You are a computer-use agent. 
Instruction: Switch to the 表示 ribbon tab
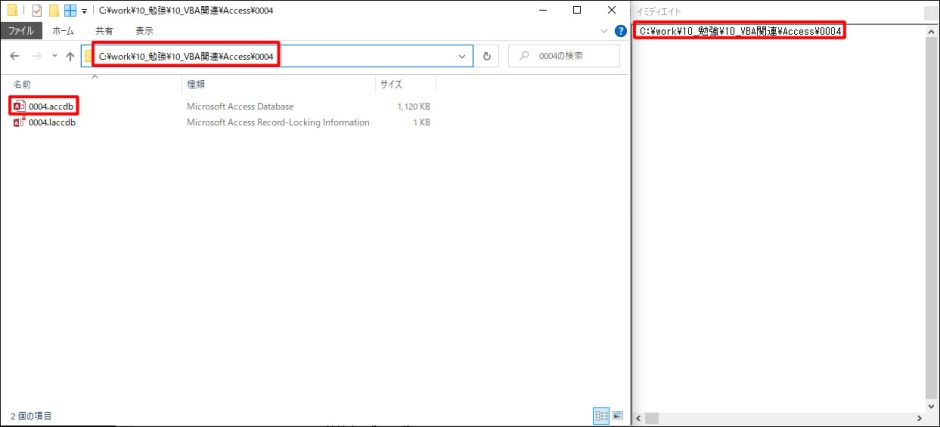click(144, 31)
